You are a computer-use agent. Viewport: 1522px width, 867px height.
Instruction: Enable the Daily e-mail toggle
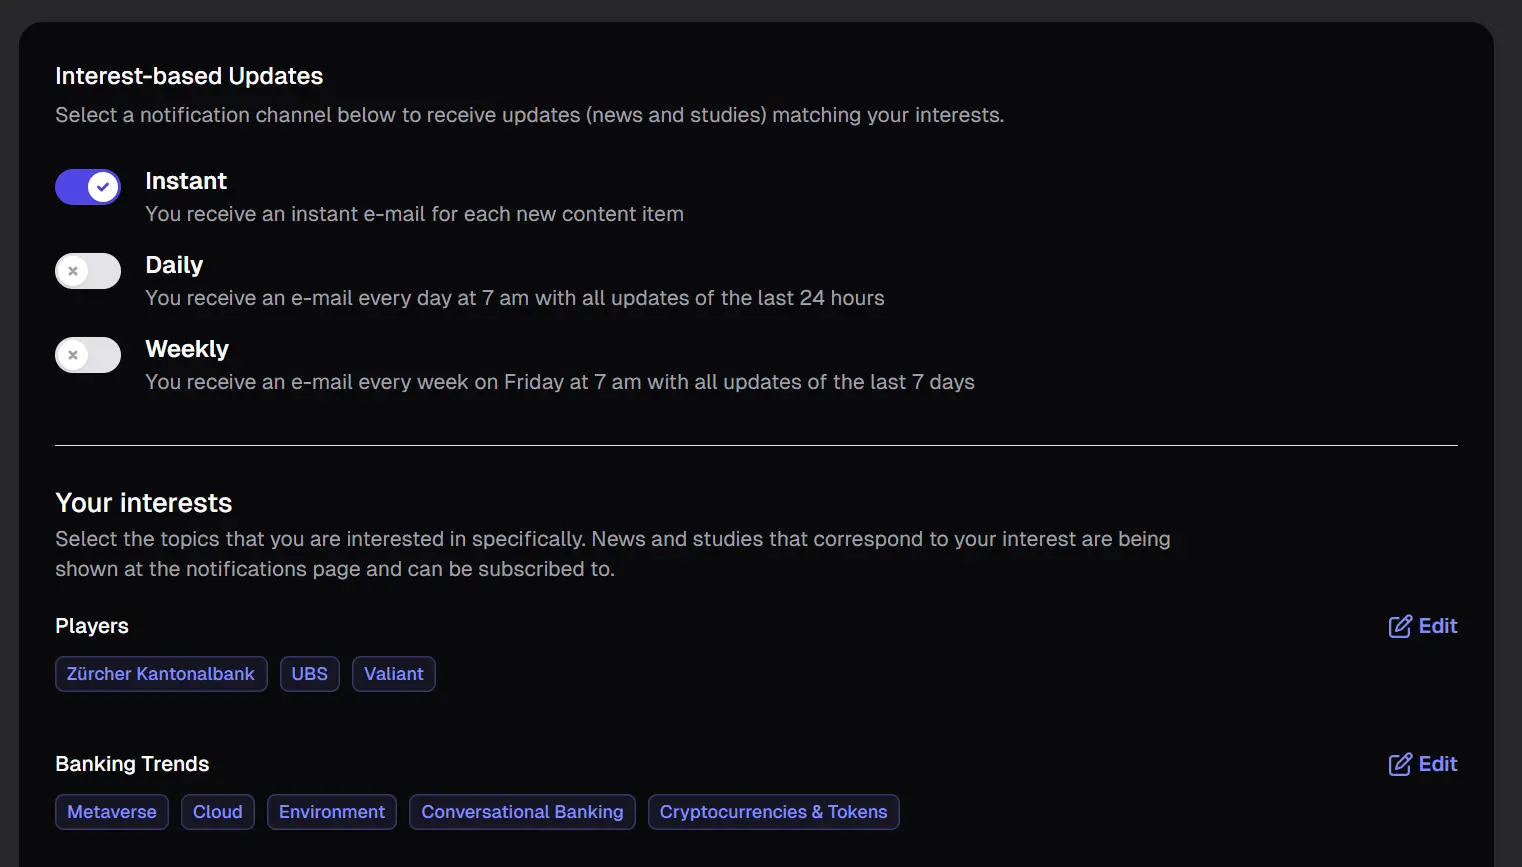click(88, 271)
